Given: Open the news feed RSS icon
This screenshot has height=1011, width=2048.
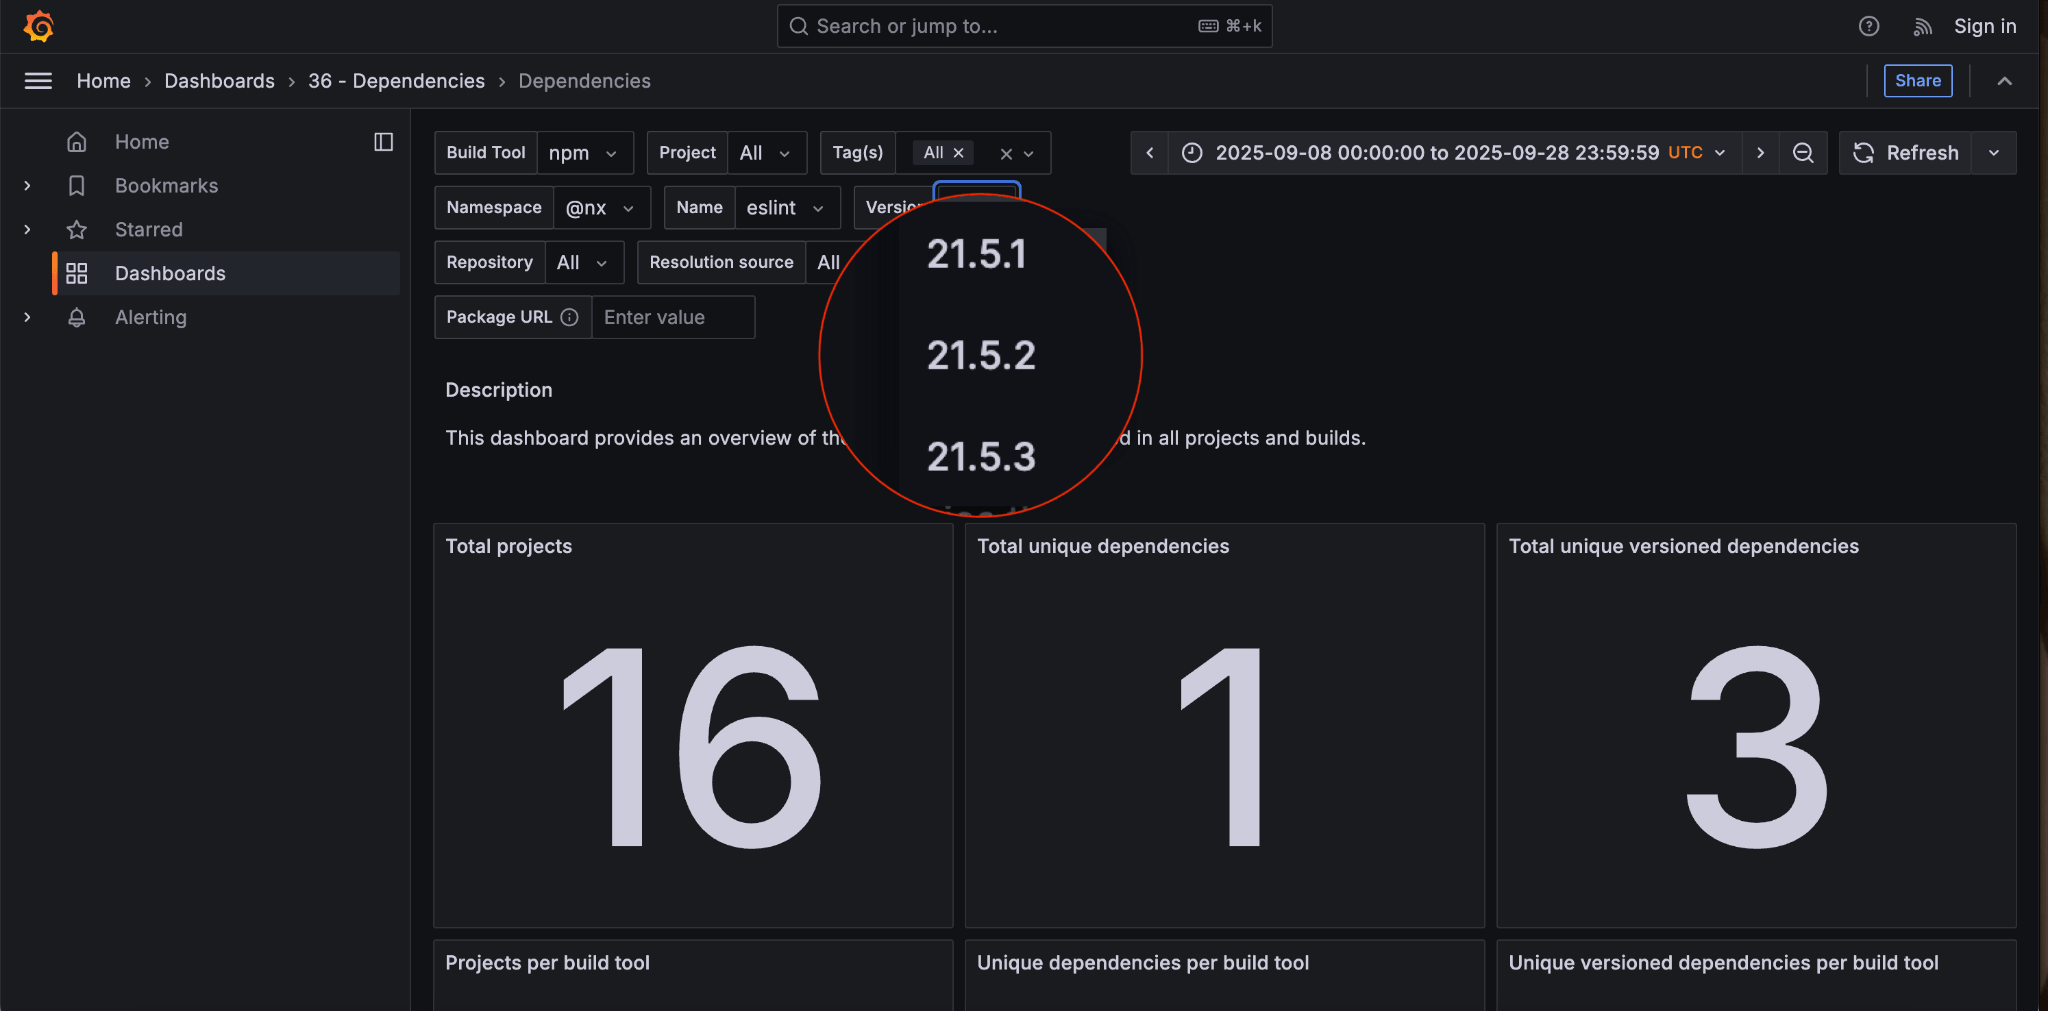Looking at the screenshot, I should pos(1922,26).
